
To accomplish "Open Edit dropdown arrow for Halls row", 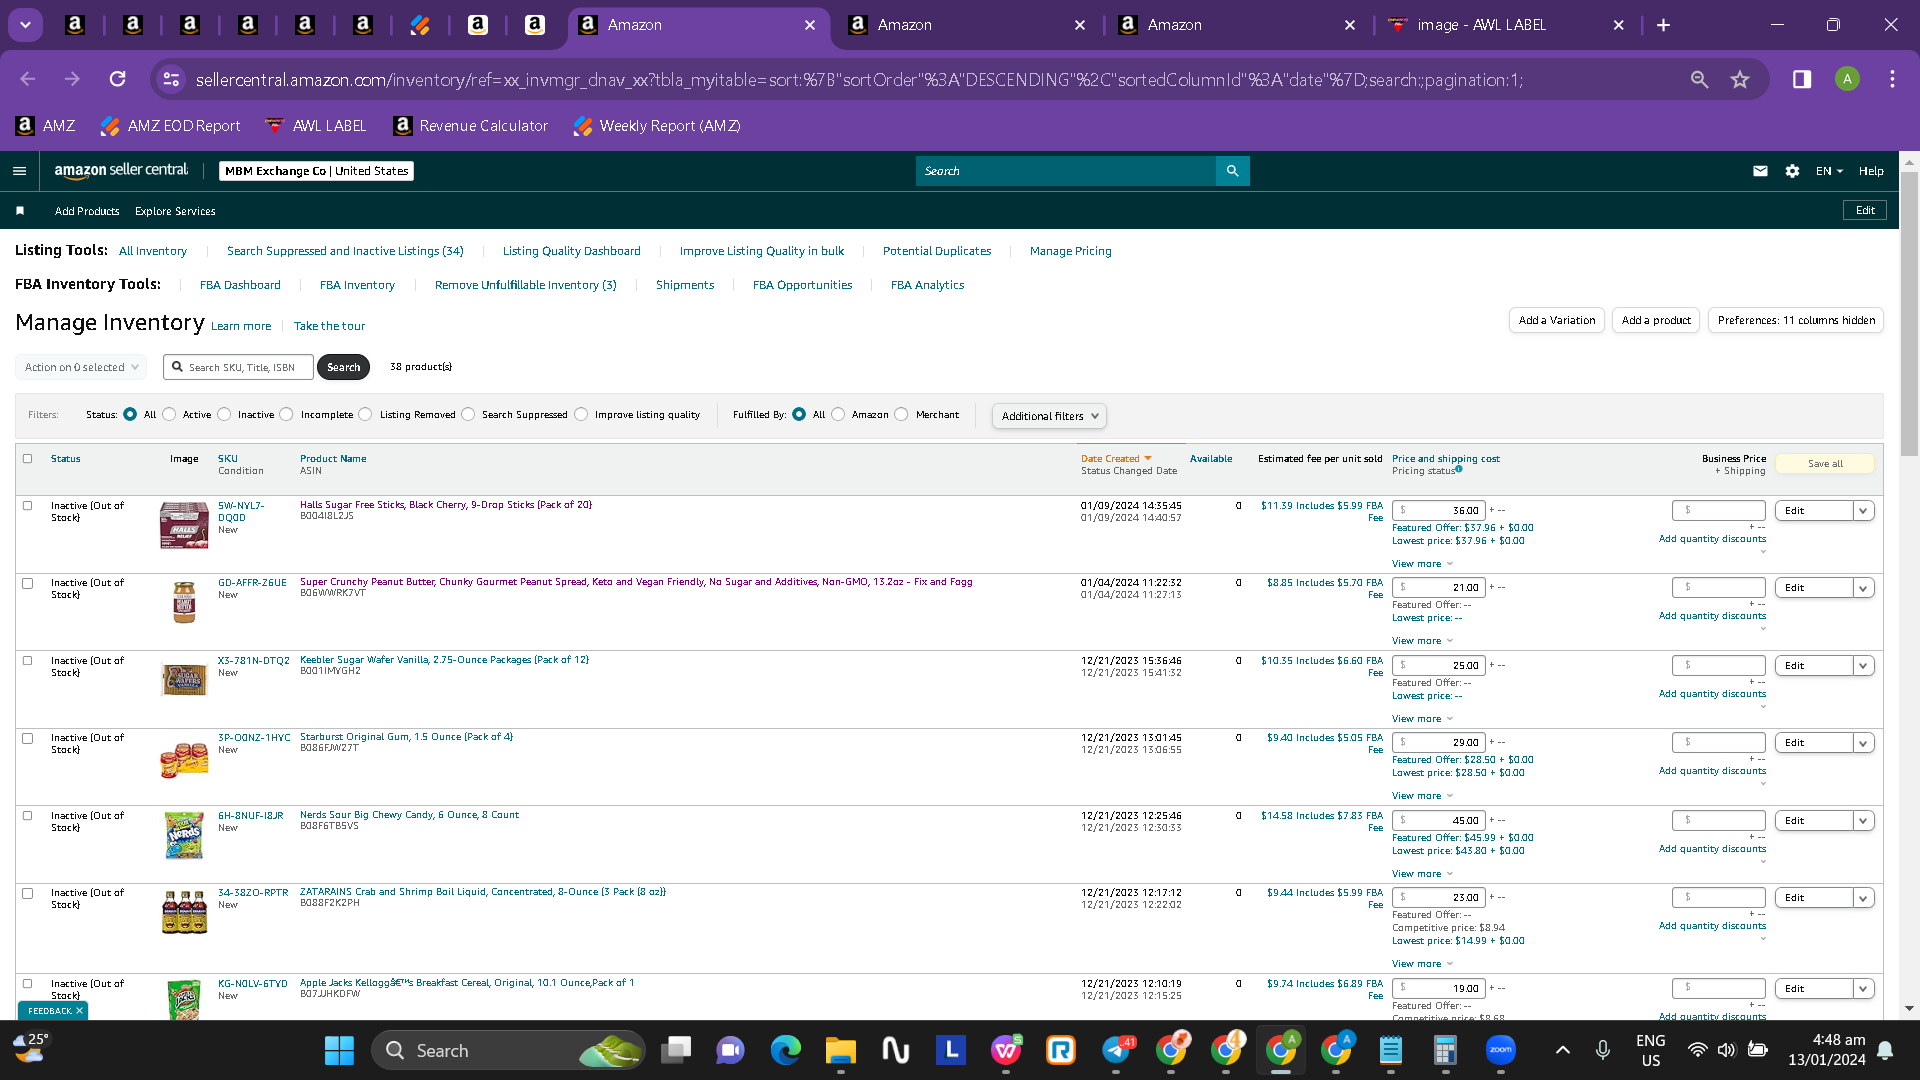I will click(x=1863, y=511).
